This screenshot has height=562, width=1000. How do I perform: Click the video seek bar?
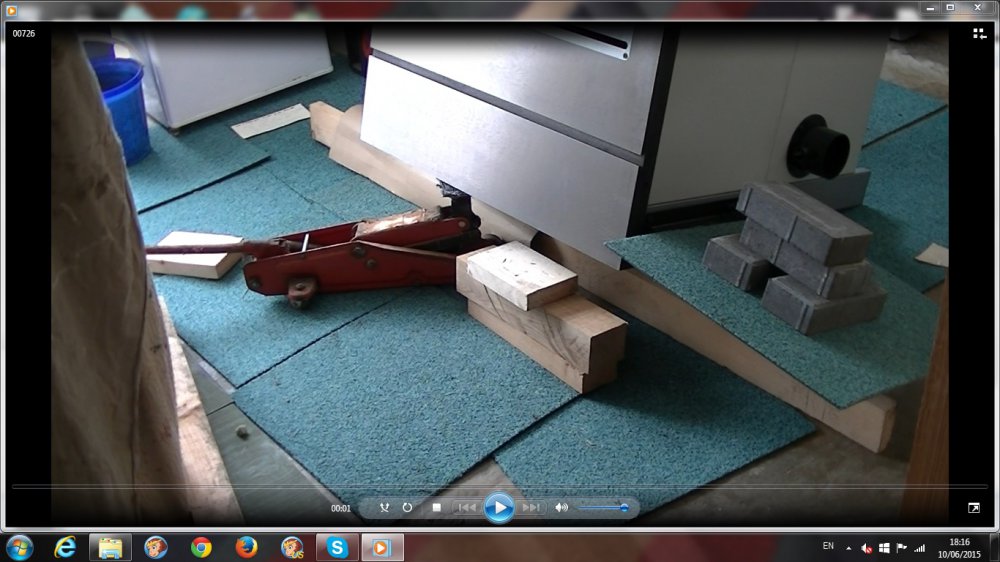point(499,487)
